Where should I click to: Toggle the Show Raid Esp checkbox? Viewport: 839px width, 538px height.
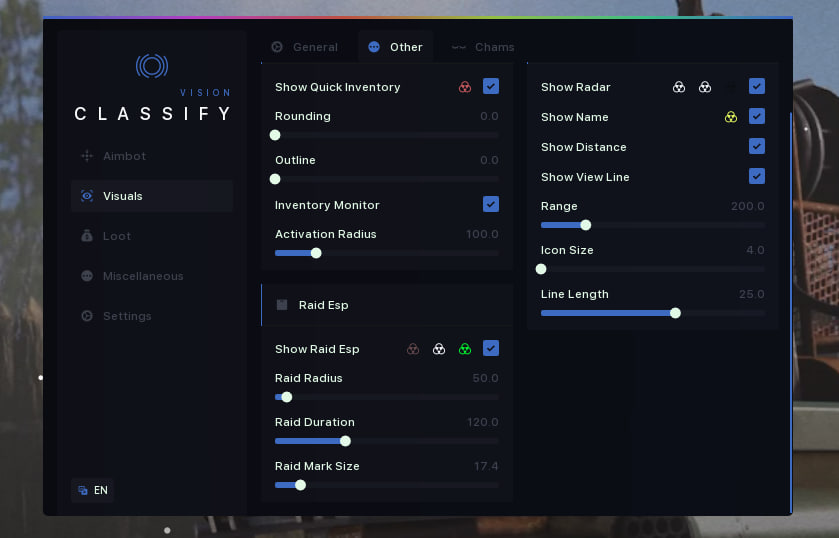(491, 348)
